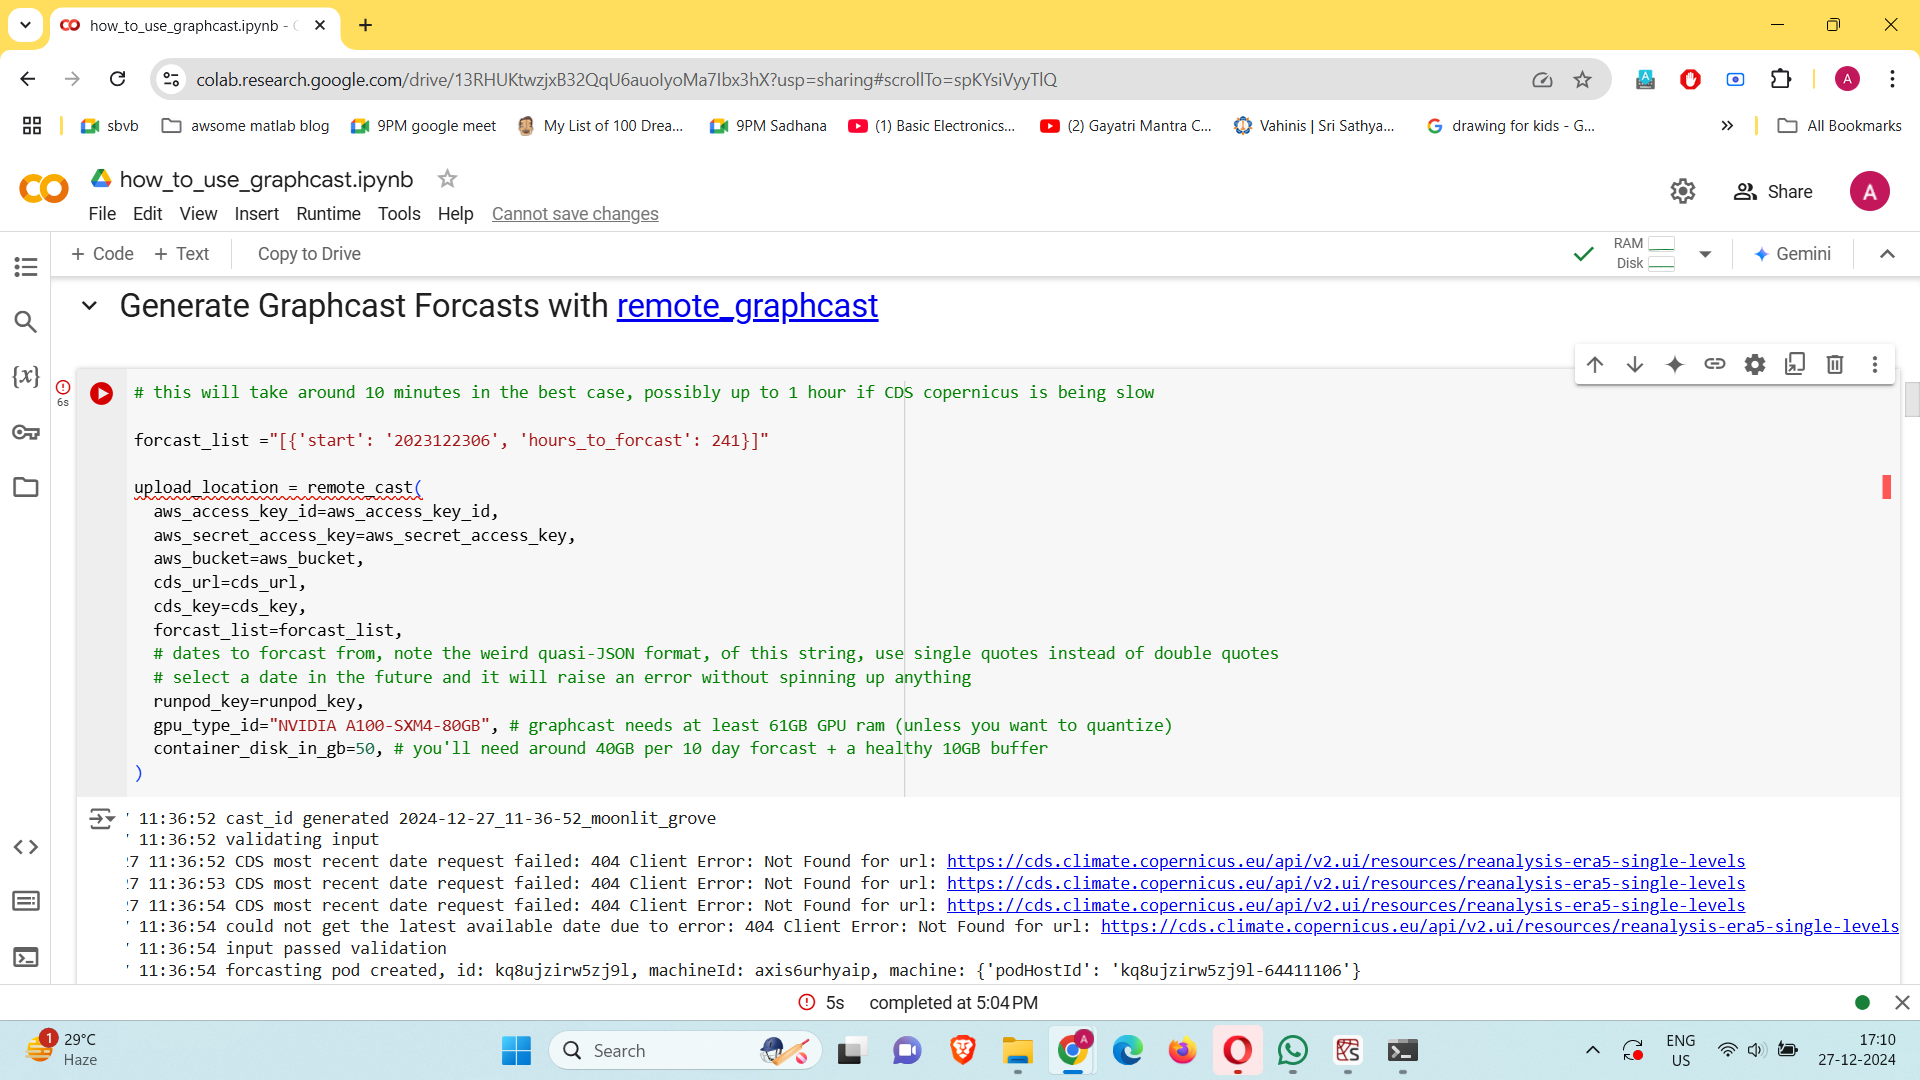1920x1080 pixels.
Task: Open the Insert menu
Action: tap(257, 214)
